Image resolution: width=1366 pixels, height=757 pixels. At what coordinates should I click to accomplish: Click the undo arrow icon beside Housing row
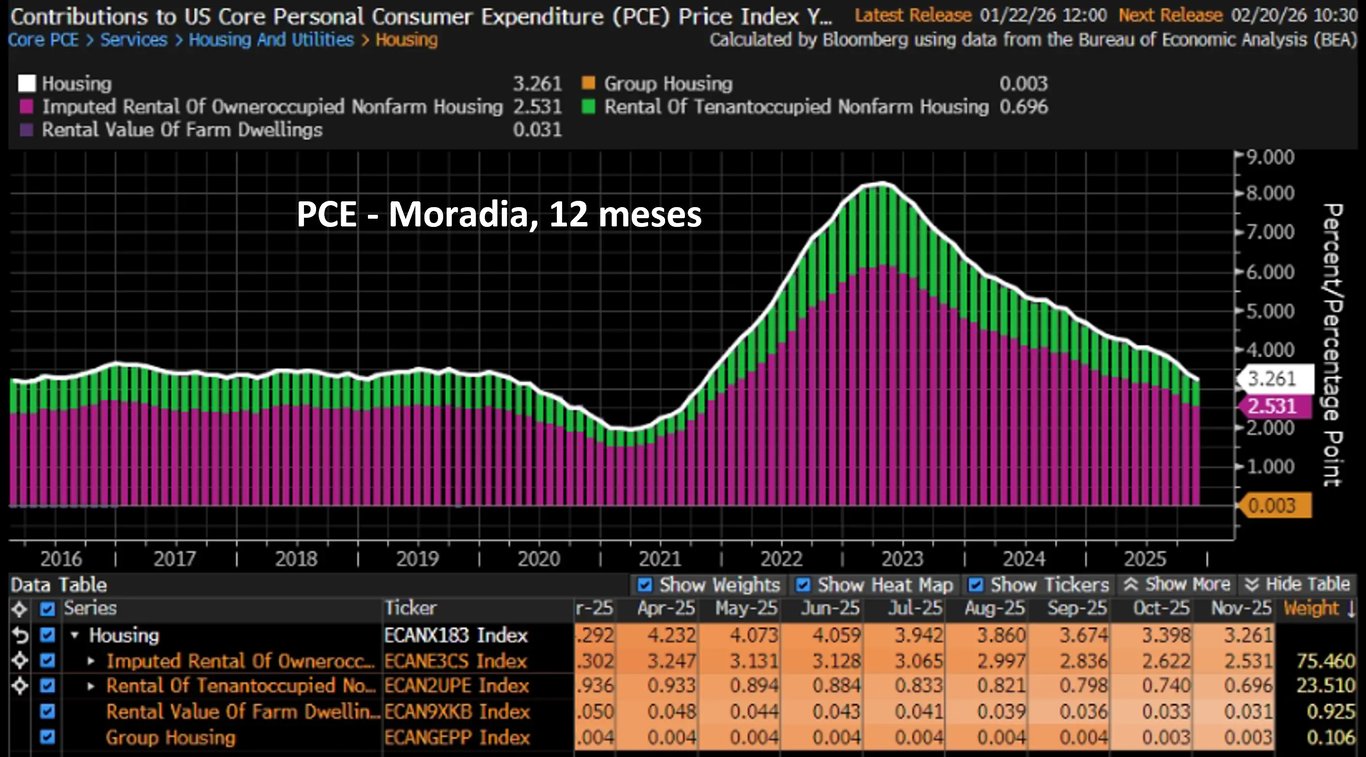(18, 635)
